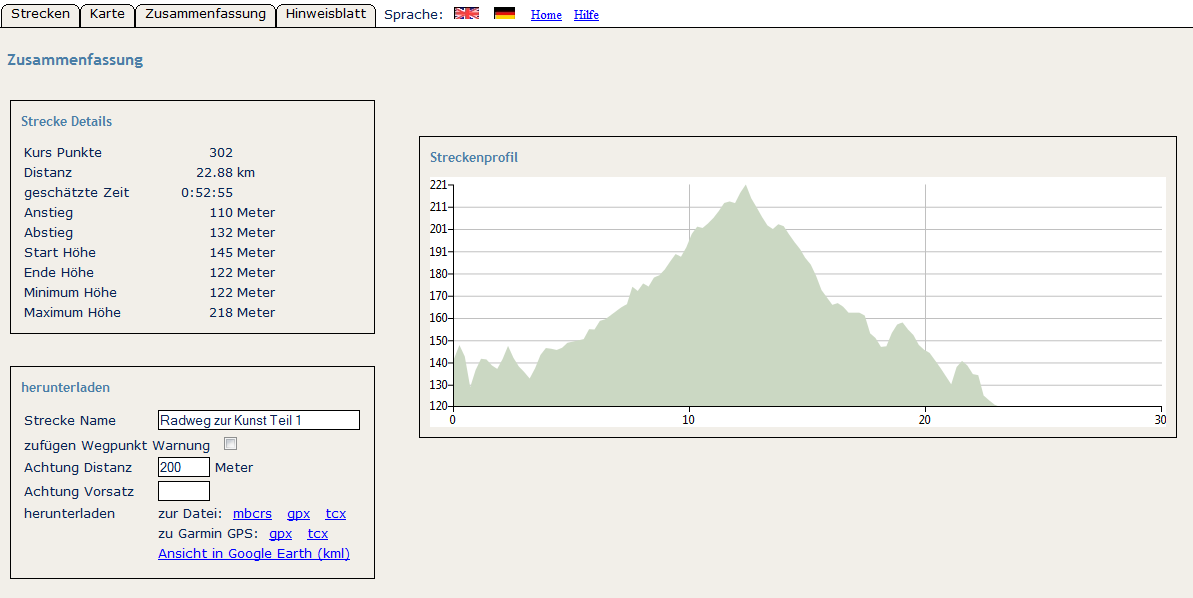Screen dimensions: 1193x598
Task: Enable the Wegpunkt Warnung checkbox
Action: tap(230, 444)
